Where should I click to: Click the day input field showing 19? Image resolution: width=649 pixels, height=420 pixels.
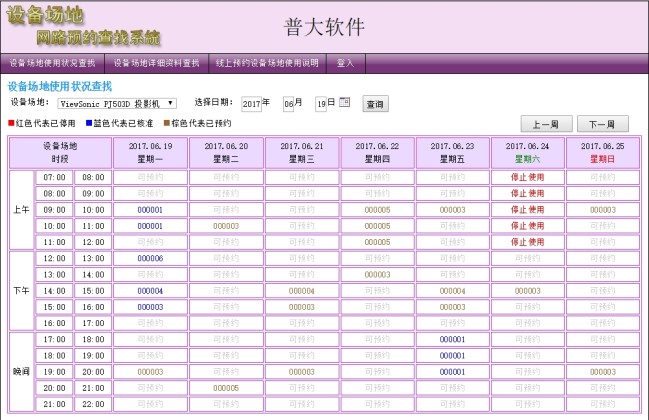(x=321, y=104)
